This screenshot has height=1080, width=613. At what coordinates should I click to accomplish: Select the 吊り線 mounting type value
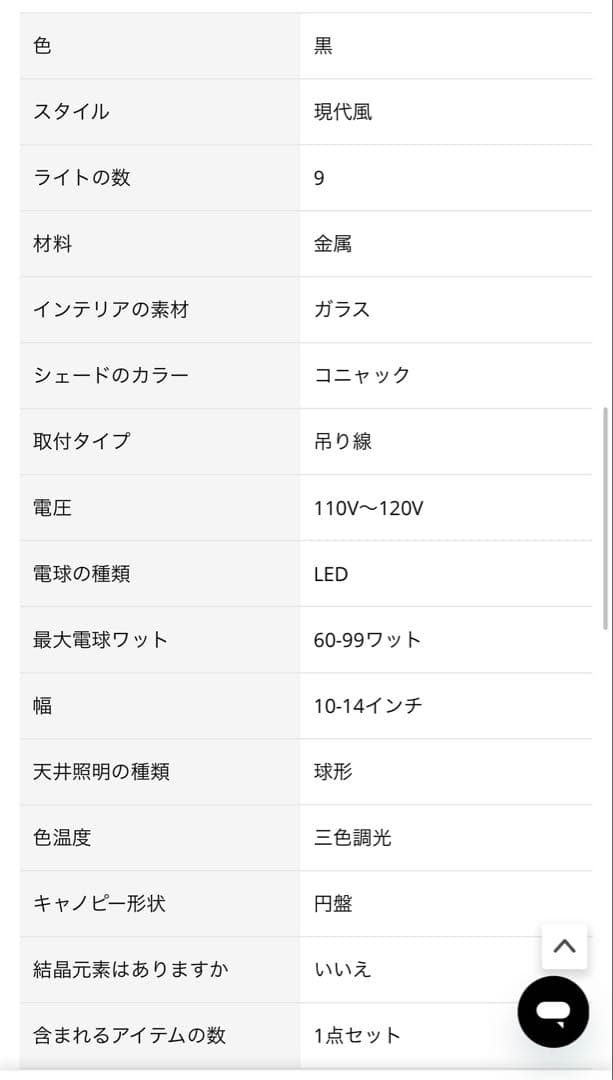345,442
